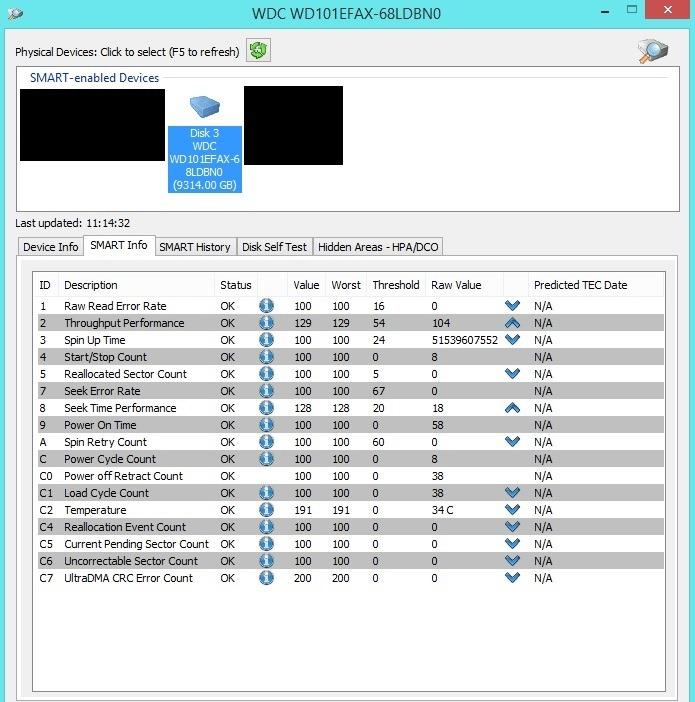Viewport: 695px width, 702px height.
Task: Open info icon for Seek Error Rate
Action: tap(266, 391)
